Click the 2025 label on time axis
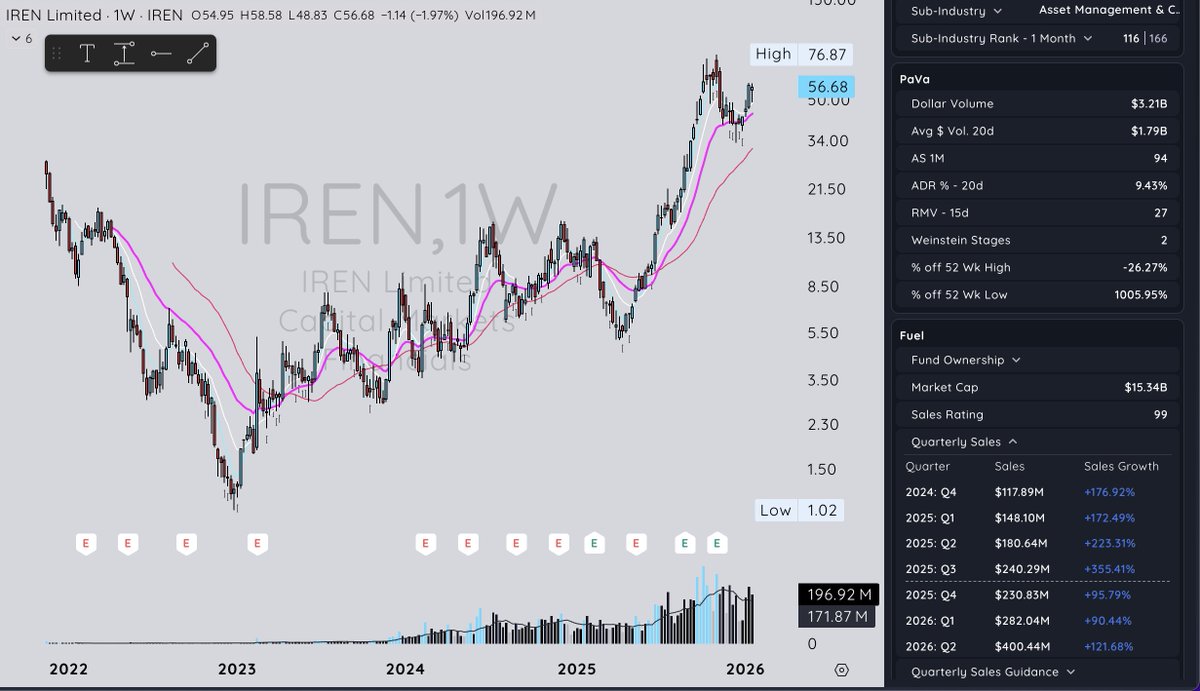 [577, 669]
